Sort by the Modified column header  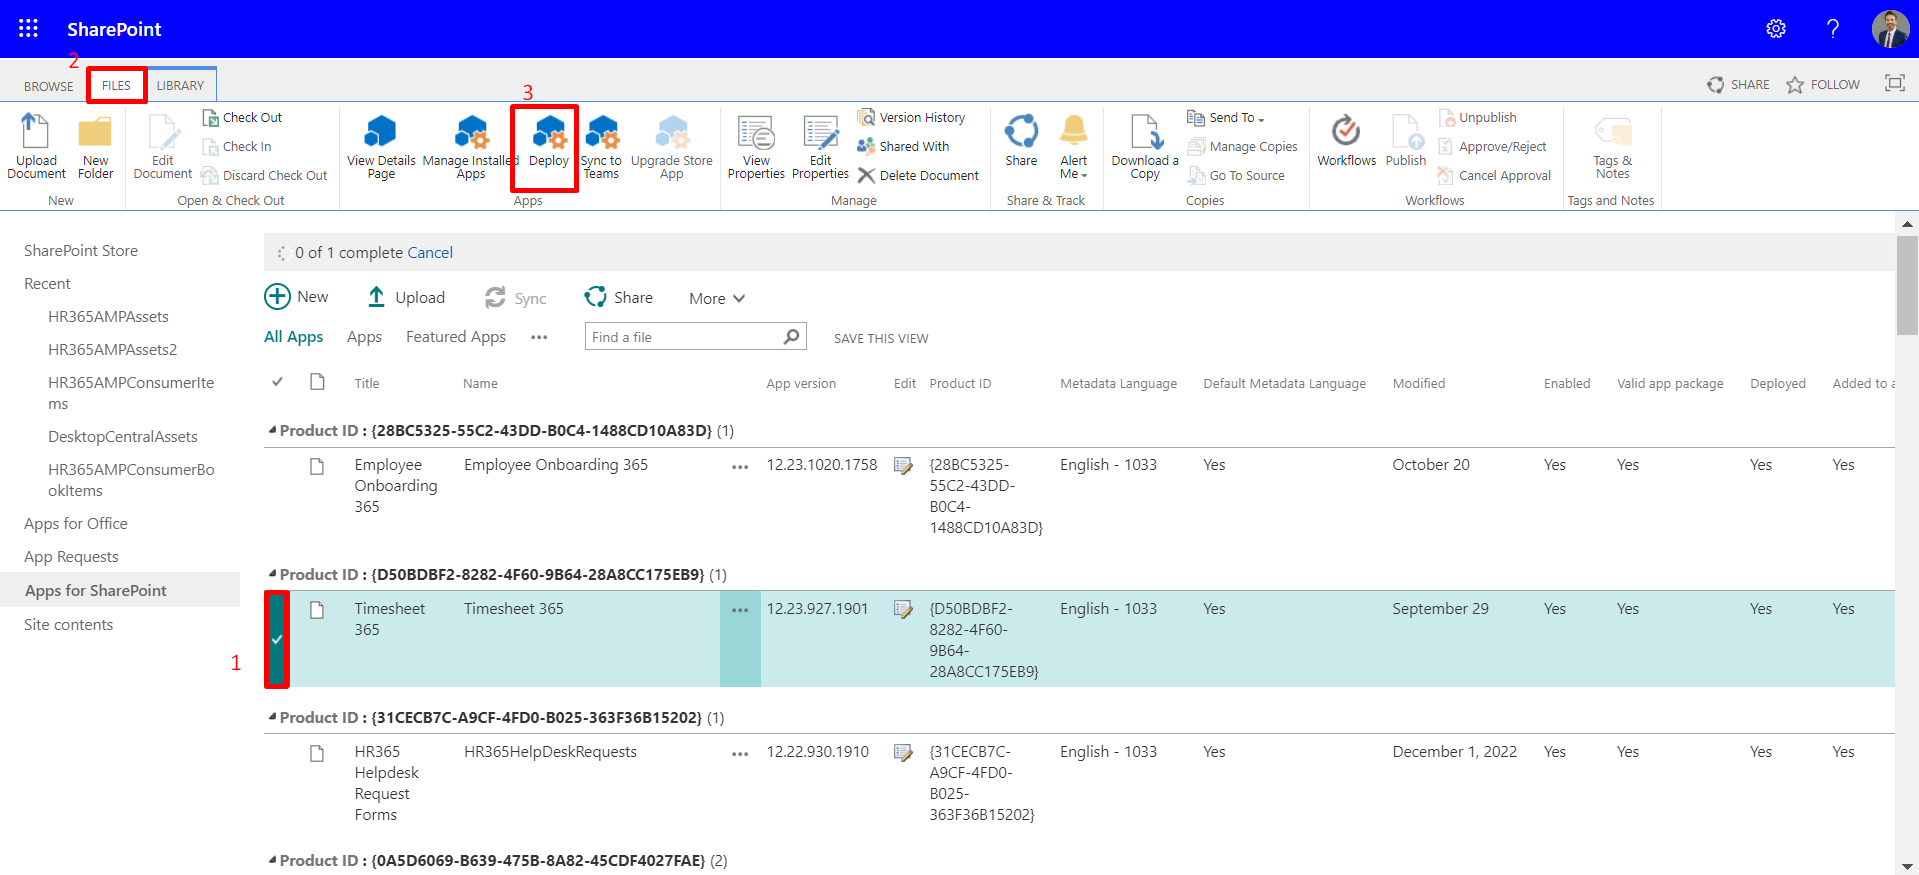[x=1418, y=383]
